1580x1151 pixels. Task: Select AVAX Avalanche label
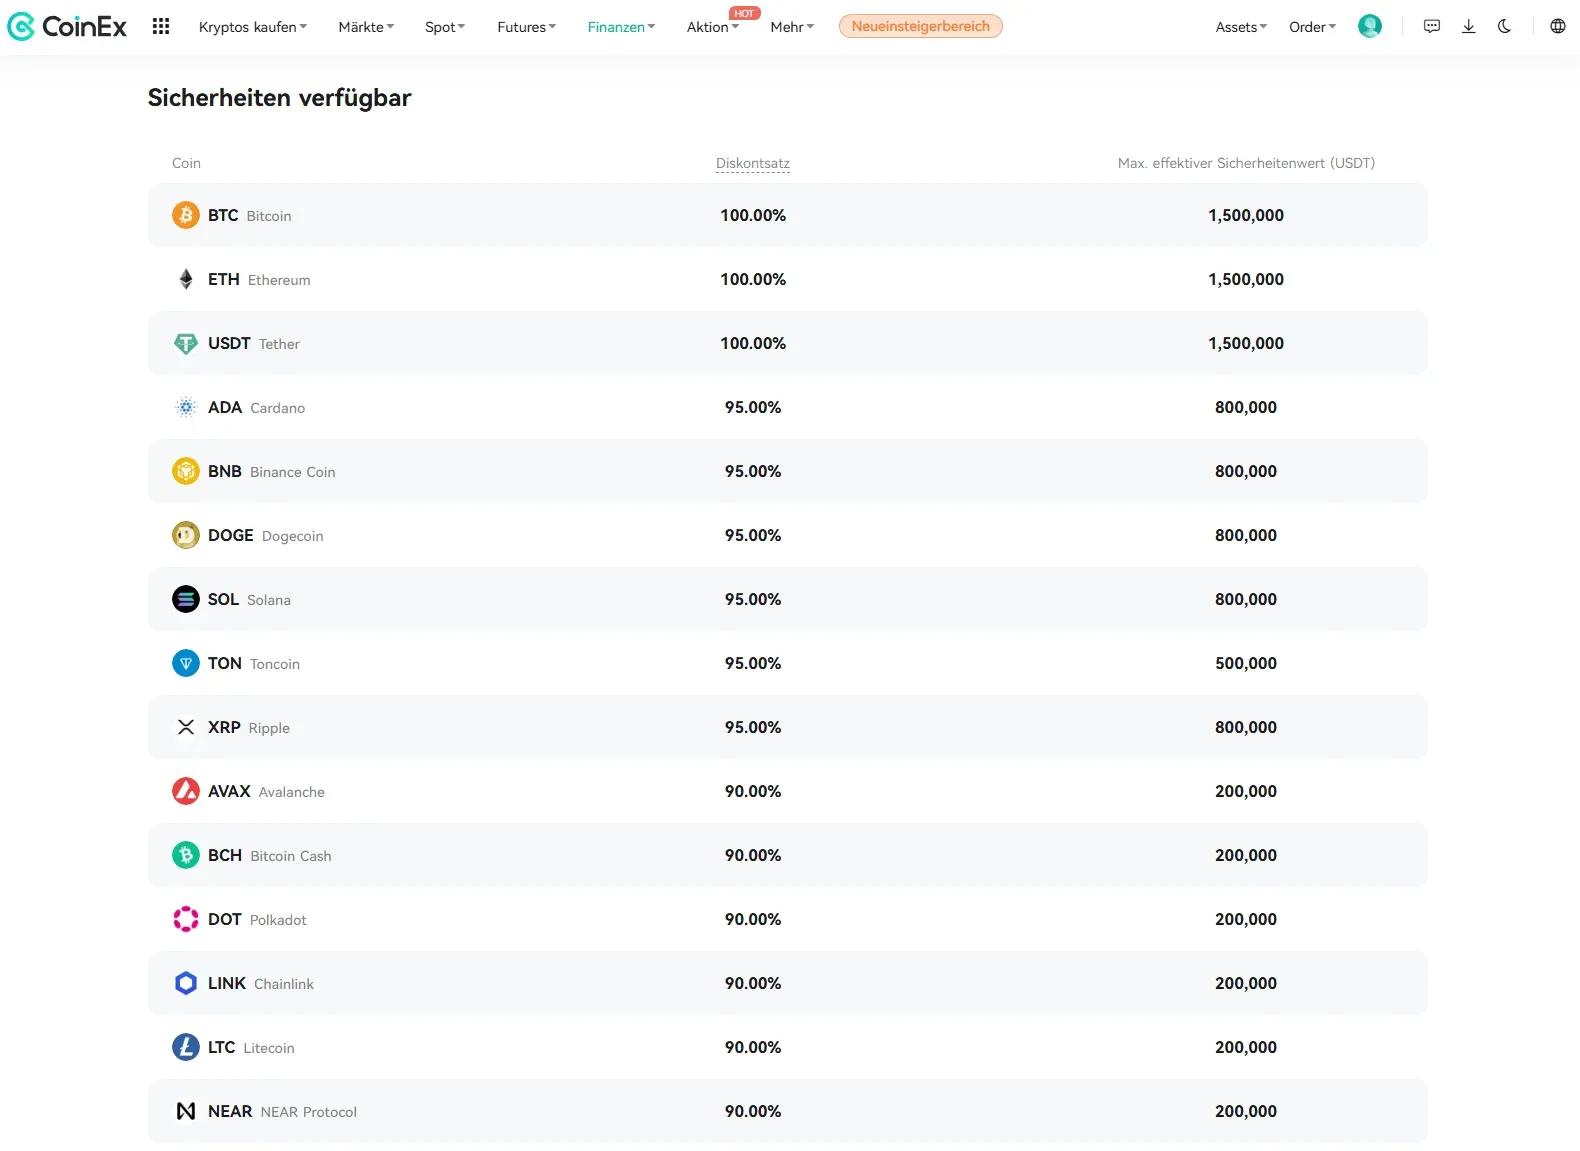266,791
